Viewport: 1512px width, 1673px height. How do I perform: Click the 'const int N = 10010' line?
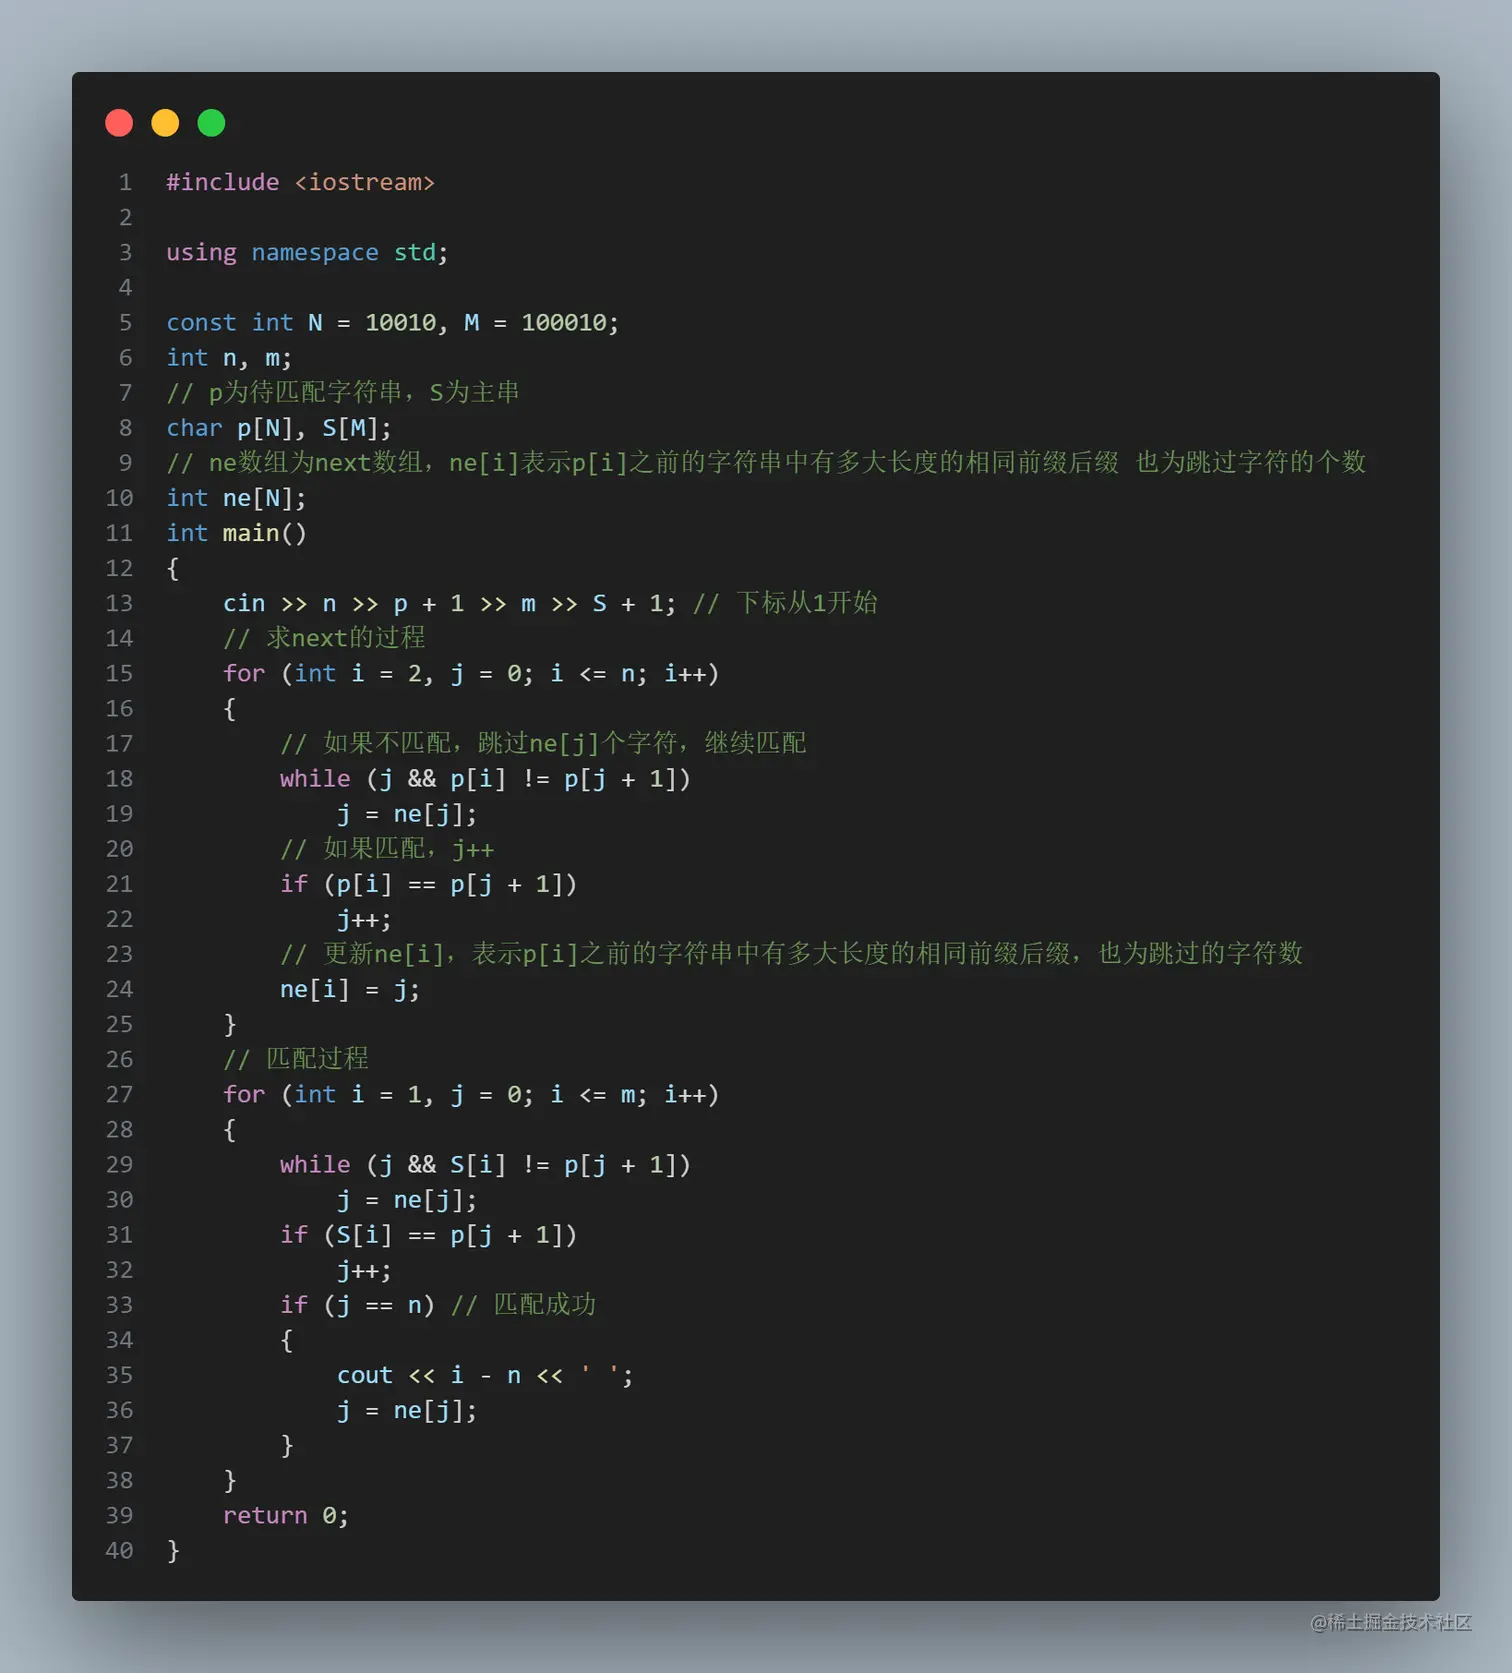point(393,322)
